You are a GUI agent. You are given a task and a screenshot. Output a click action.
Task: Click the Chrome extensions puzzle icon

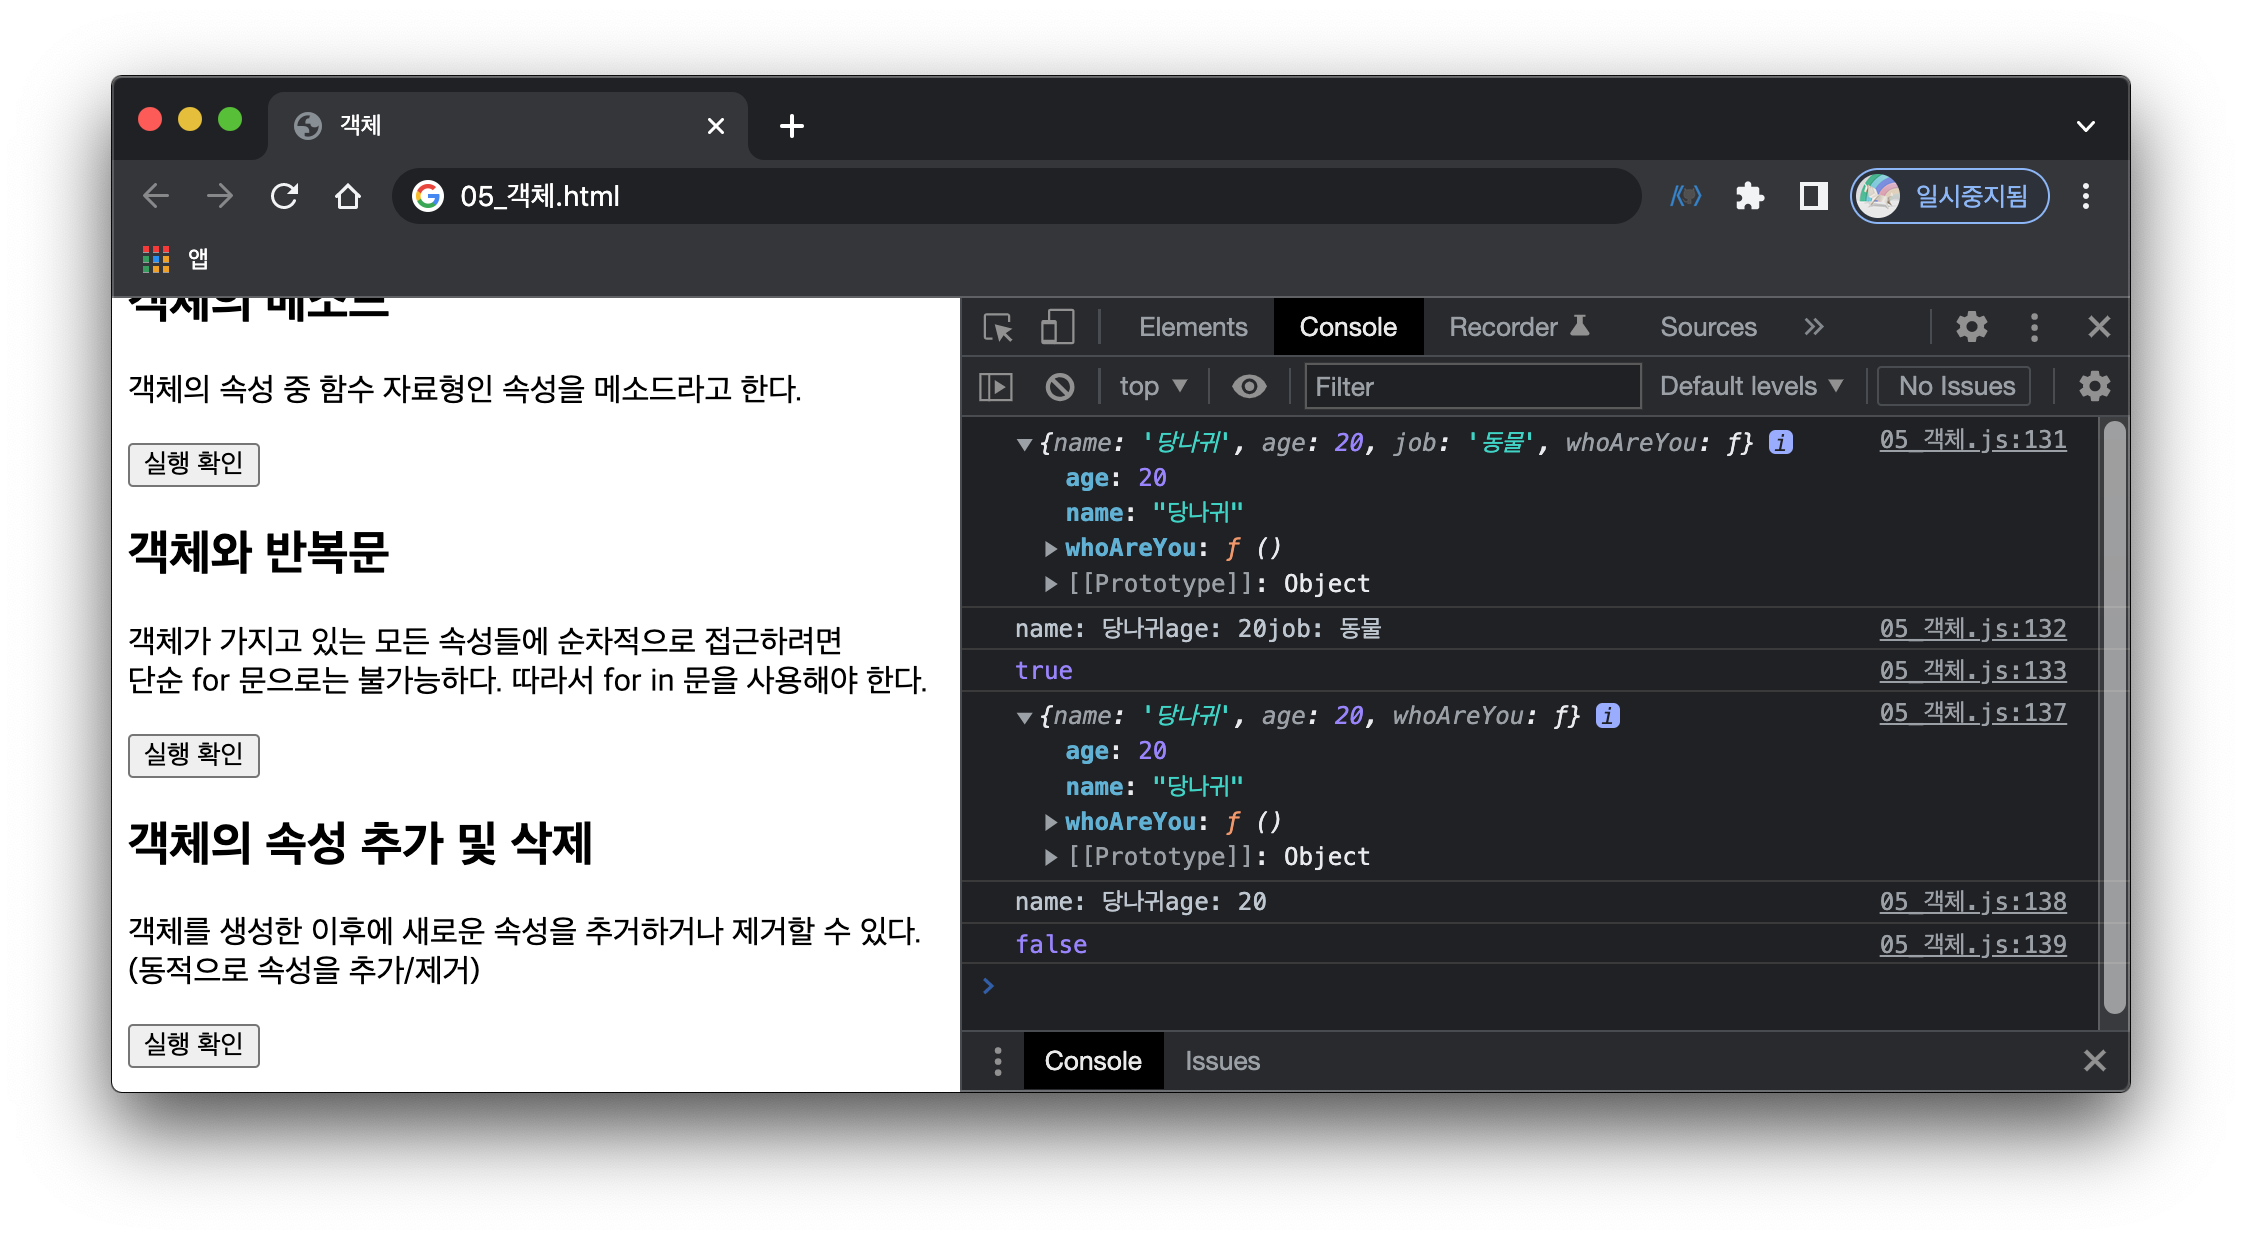point(1749,196)
